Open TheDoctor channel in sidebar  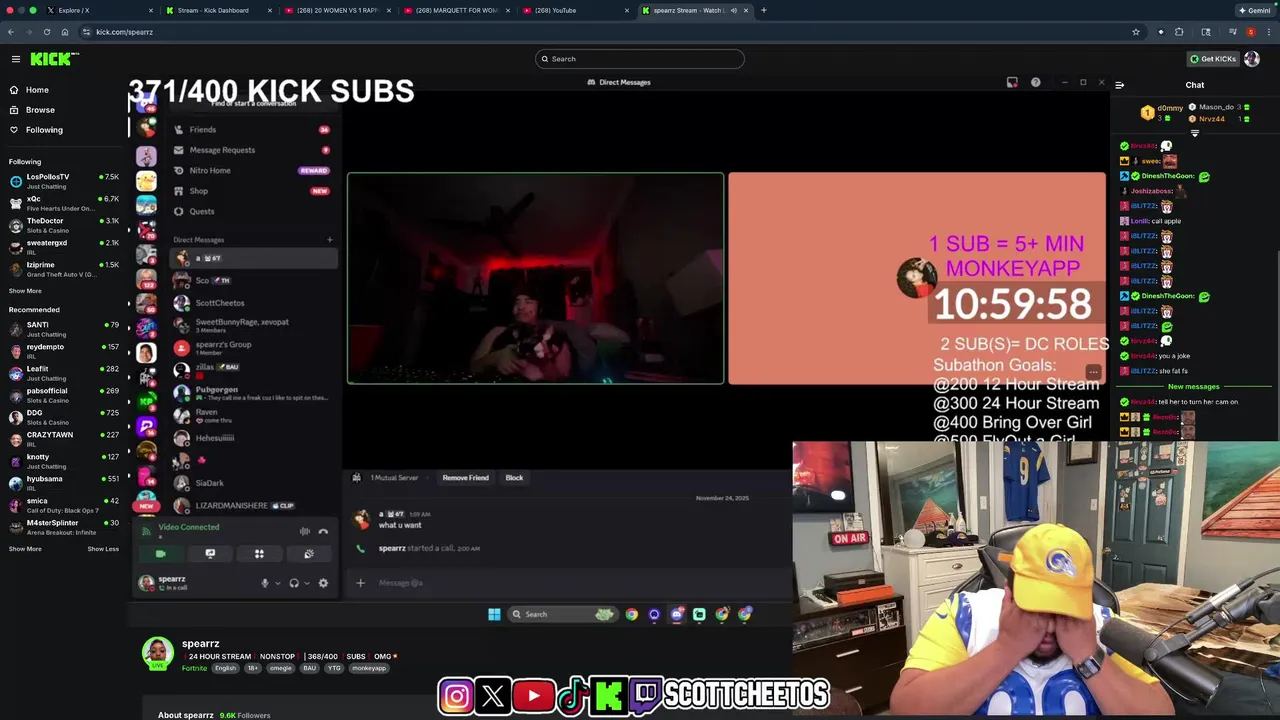click(62, 225)
